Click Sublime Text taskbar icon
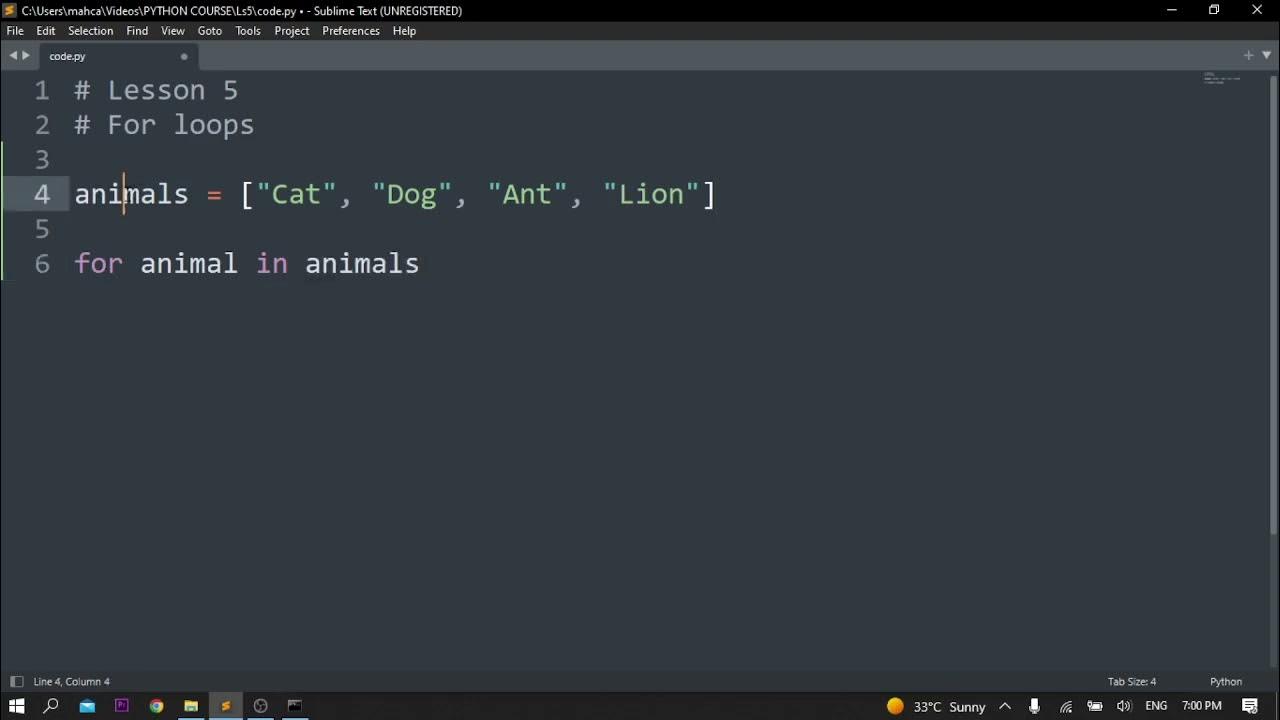Screen dimensions: 1280x720 coord(226,706)
